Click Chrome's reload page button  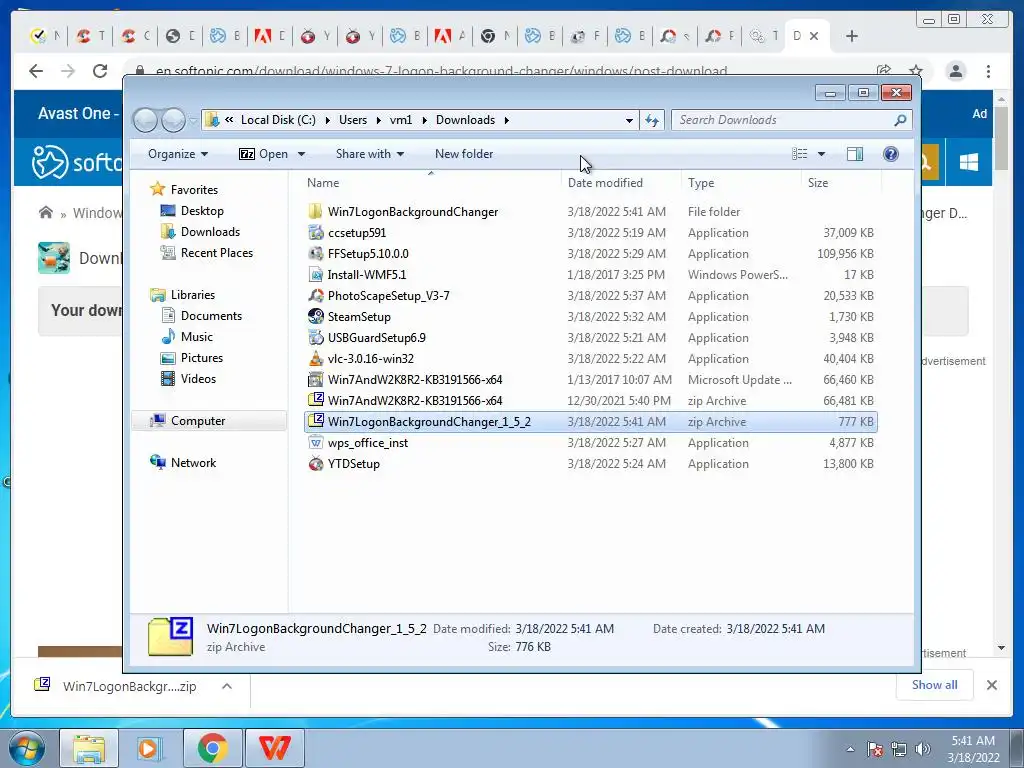coord(100,71)
